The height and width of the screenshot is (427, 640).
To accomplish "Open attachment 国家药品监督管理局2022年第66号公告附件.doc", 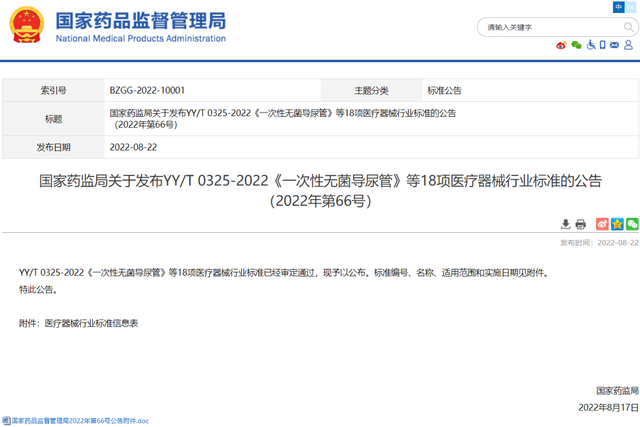I will [x=80, y=421].
